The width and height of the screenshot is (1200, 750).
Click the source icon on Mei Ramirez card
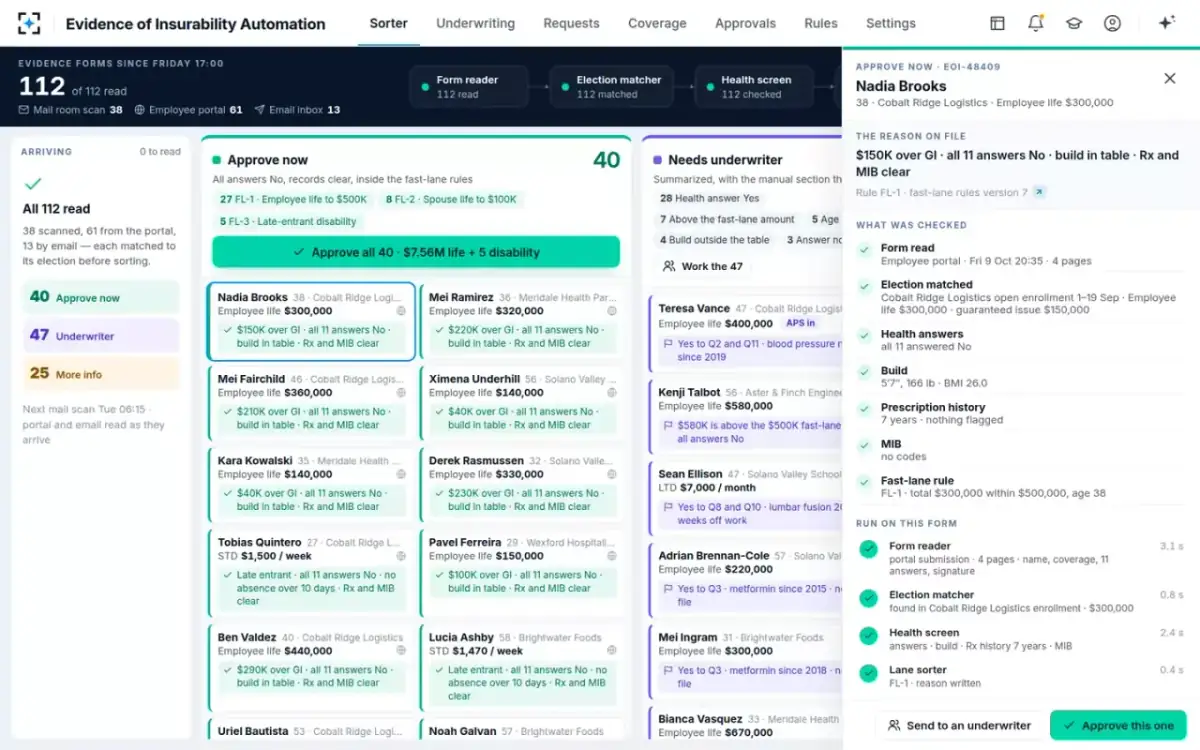click(612, 311)
